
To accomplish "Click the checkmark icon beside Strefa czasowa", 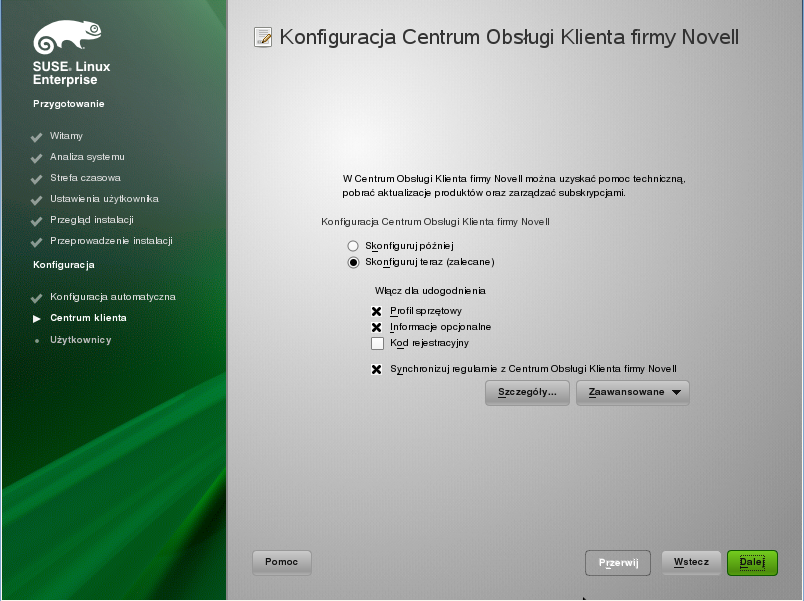I will 36,179.
